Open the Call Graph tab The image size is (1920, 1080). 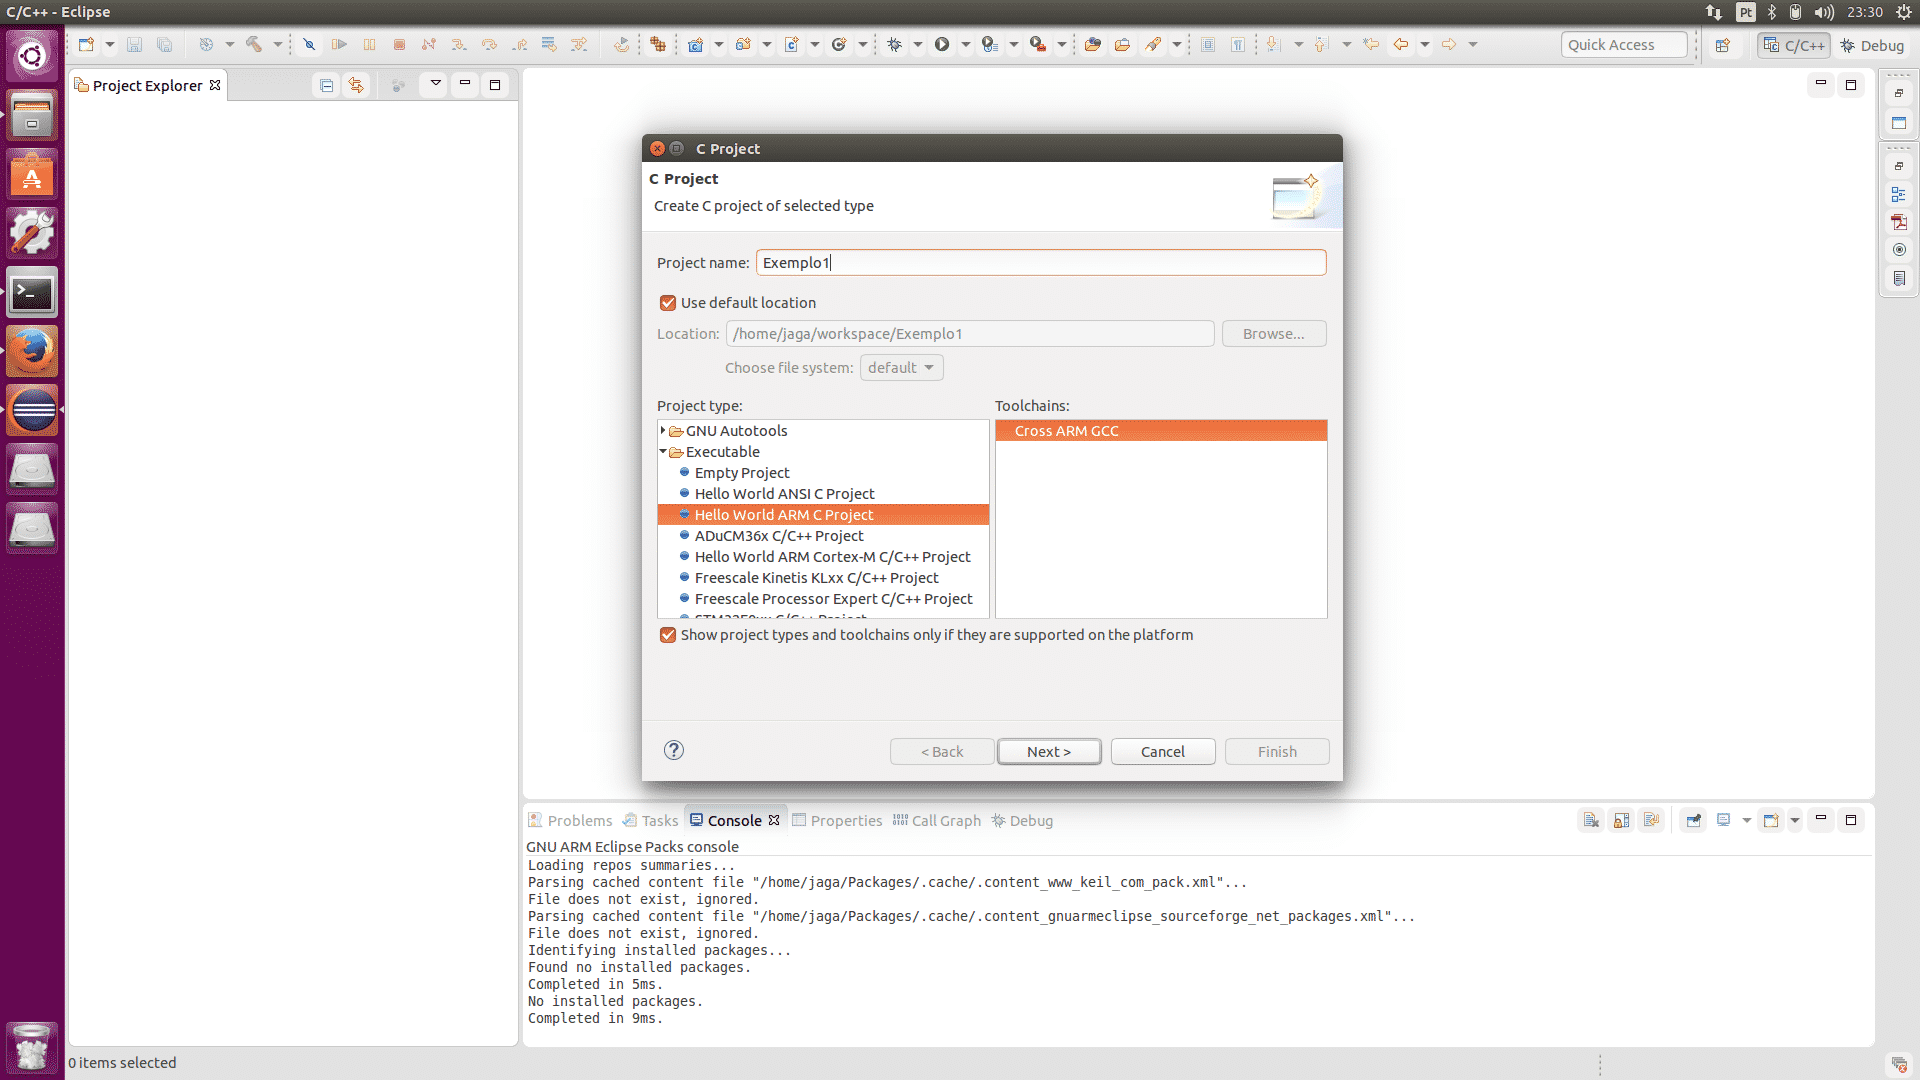tap(937, 820)
